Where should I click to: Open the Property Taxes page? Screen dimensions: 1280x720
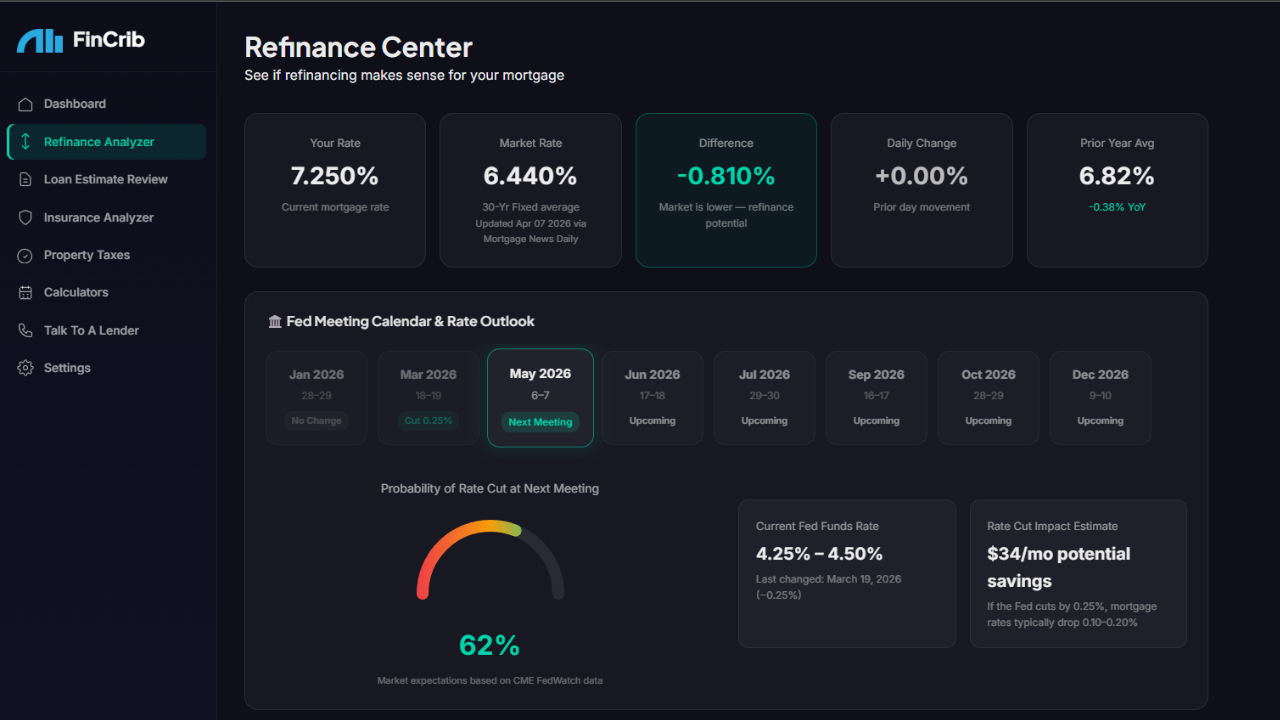pos(106,255)
